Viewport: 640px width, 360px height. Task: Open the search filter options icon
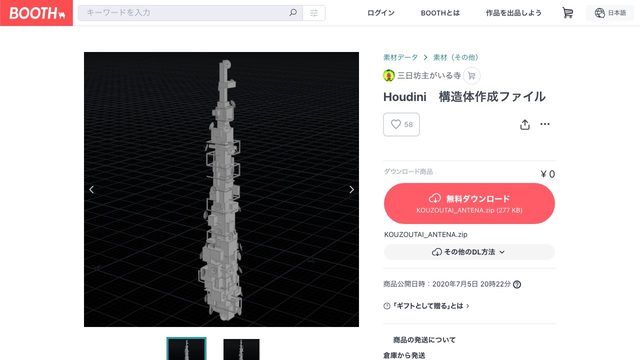point(314,13)
